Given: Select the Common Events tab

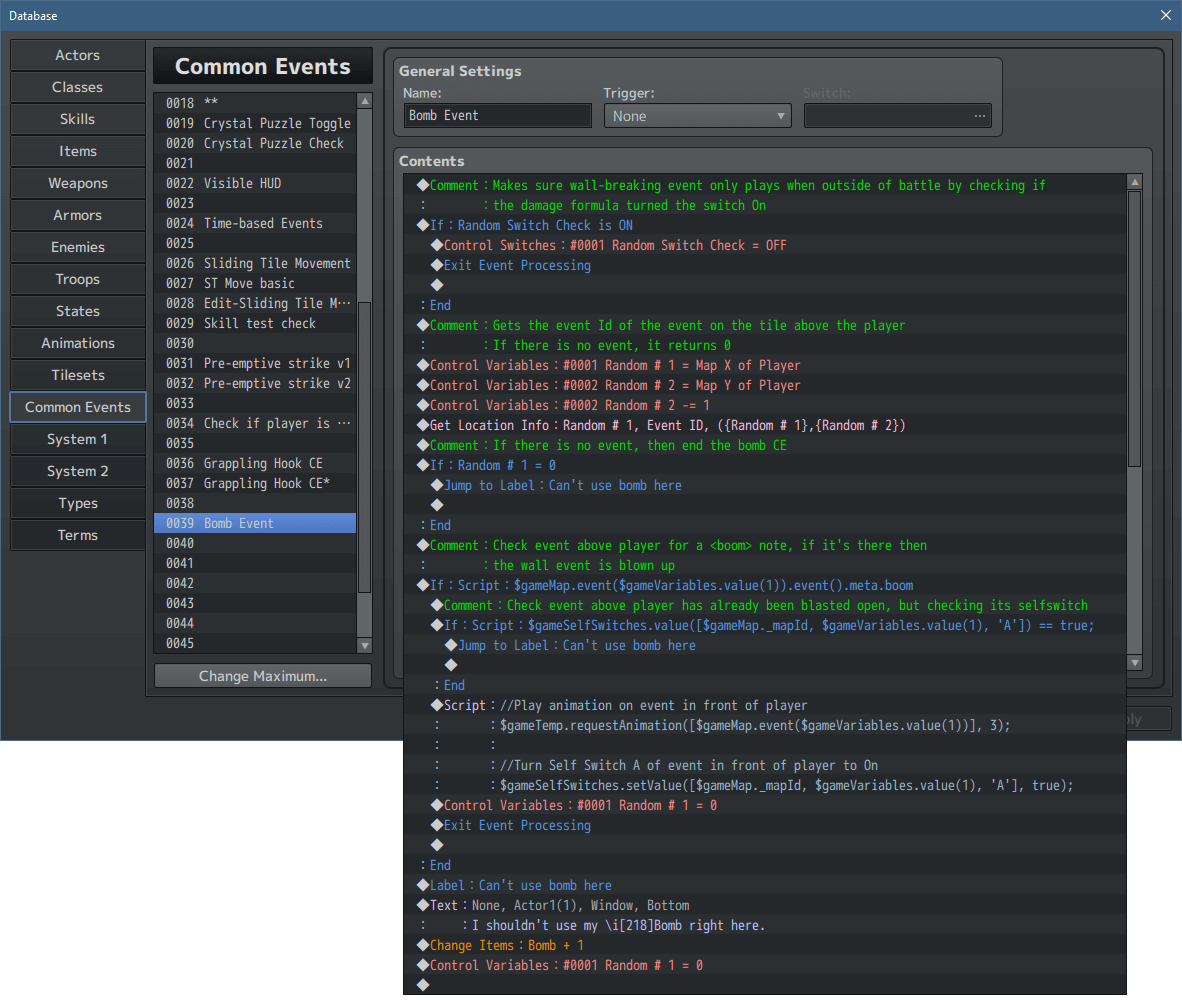Looking at the screenshot, I should click(x=78, y=408).
